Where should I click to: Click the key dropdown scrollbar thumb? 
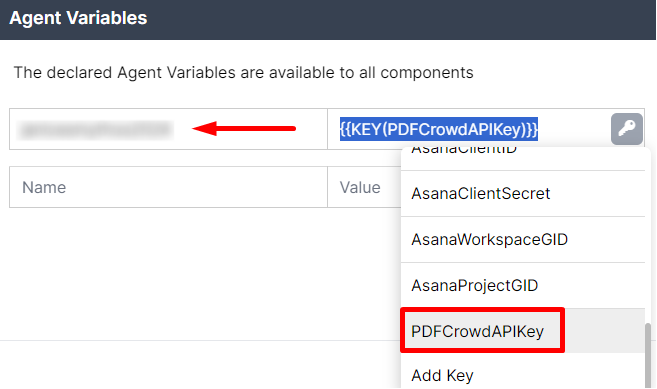pos(648,354)
